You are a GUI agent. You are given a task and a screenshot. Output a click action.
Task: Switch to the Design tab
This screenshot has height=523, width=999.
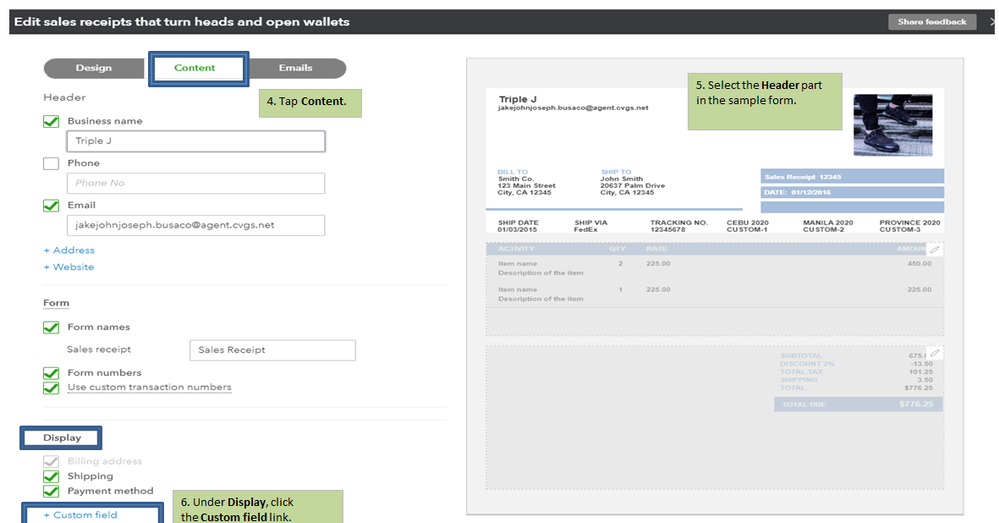94,68
